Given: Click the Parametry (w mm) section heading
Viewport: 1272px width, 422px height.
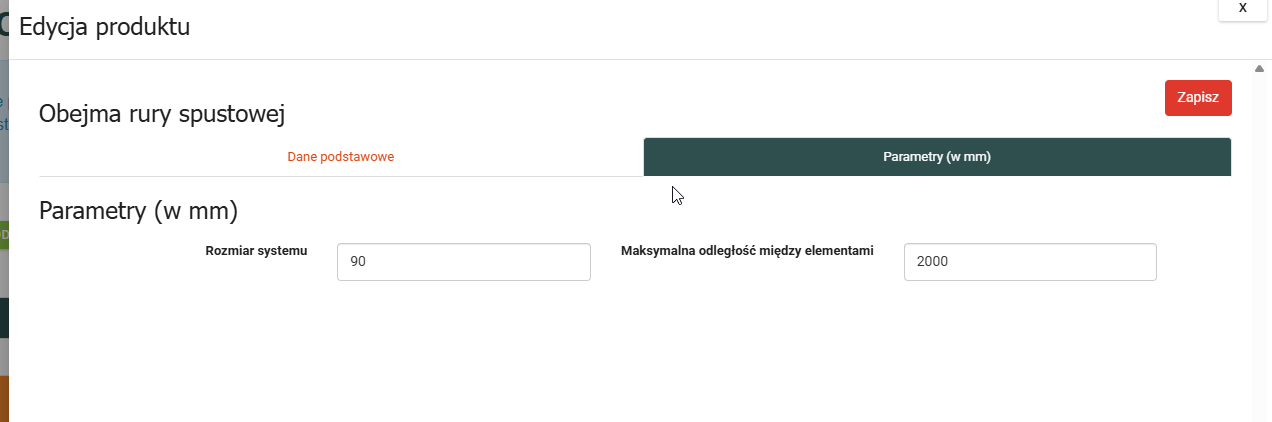Looking at the screenshot, I should tap(138, 211).
